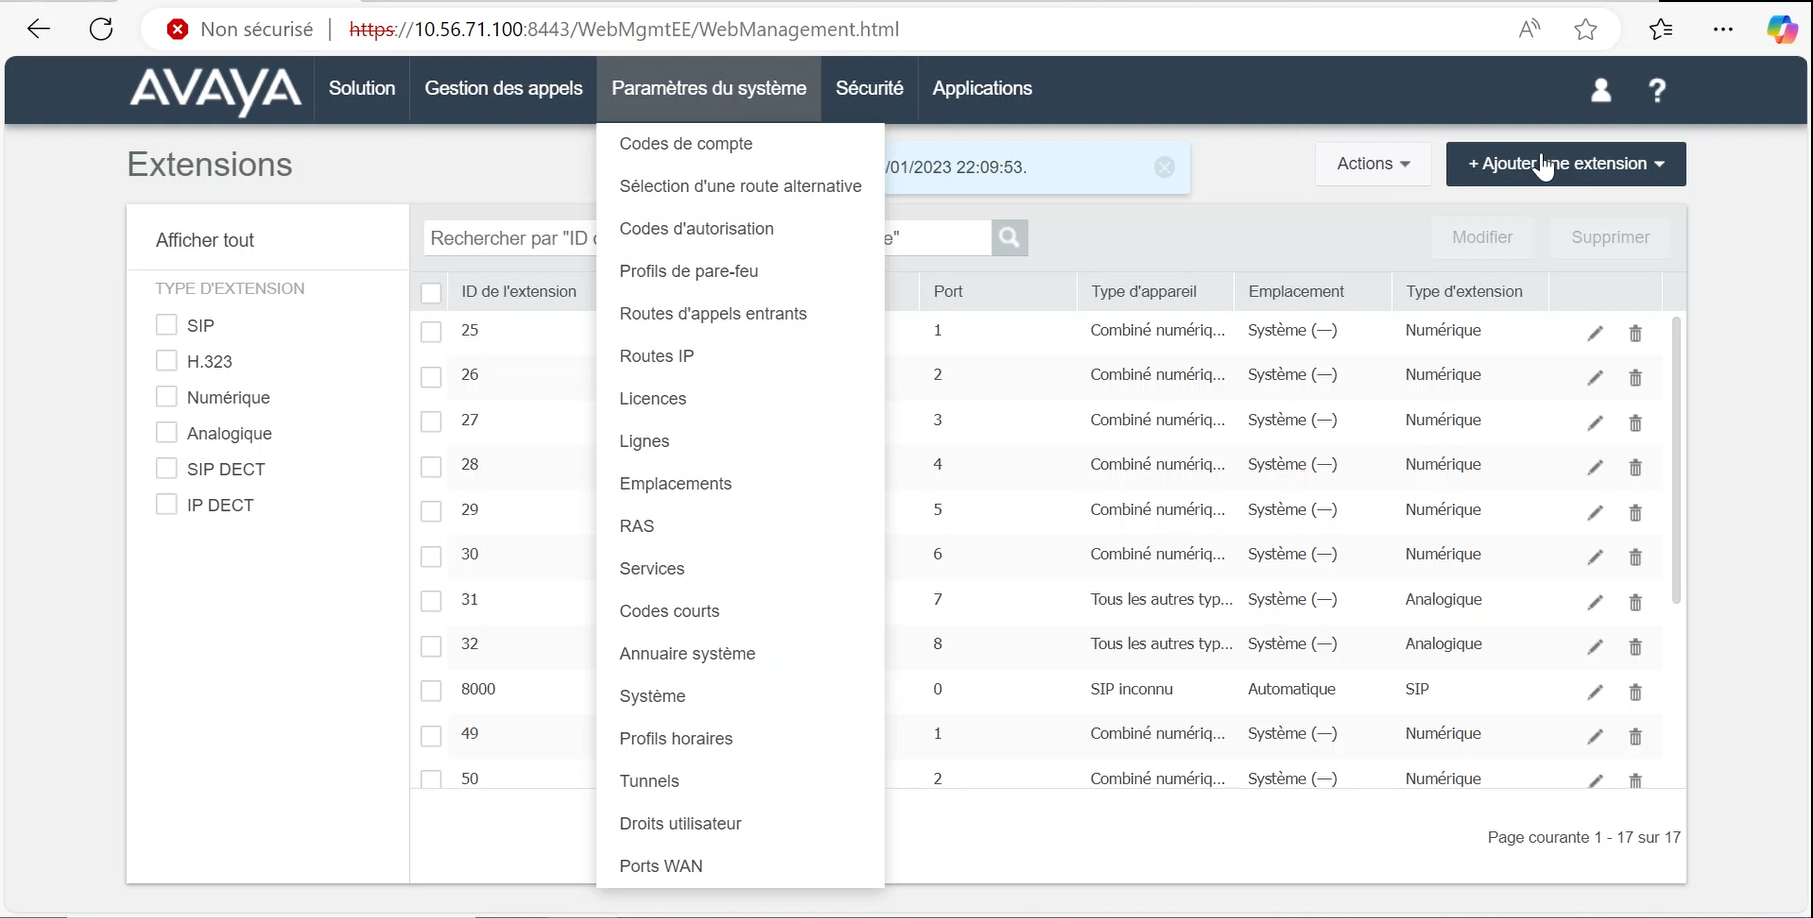Delete extension 32 with trash icon
Viewport: 1813px width, 918px height.
tap(1635, 647)
